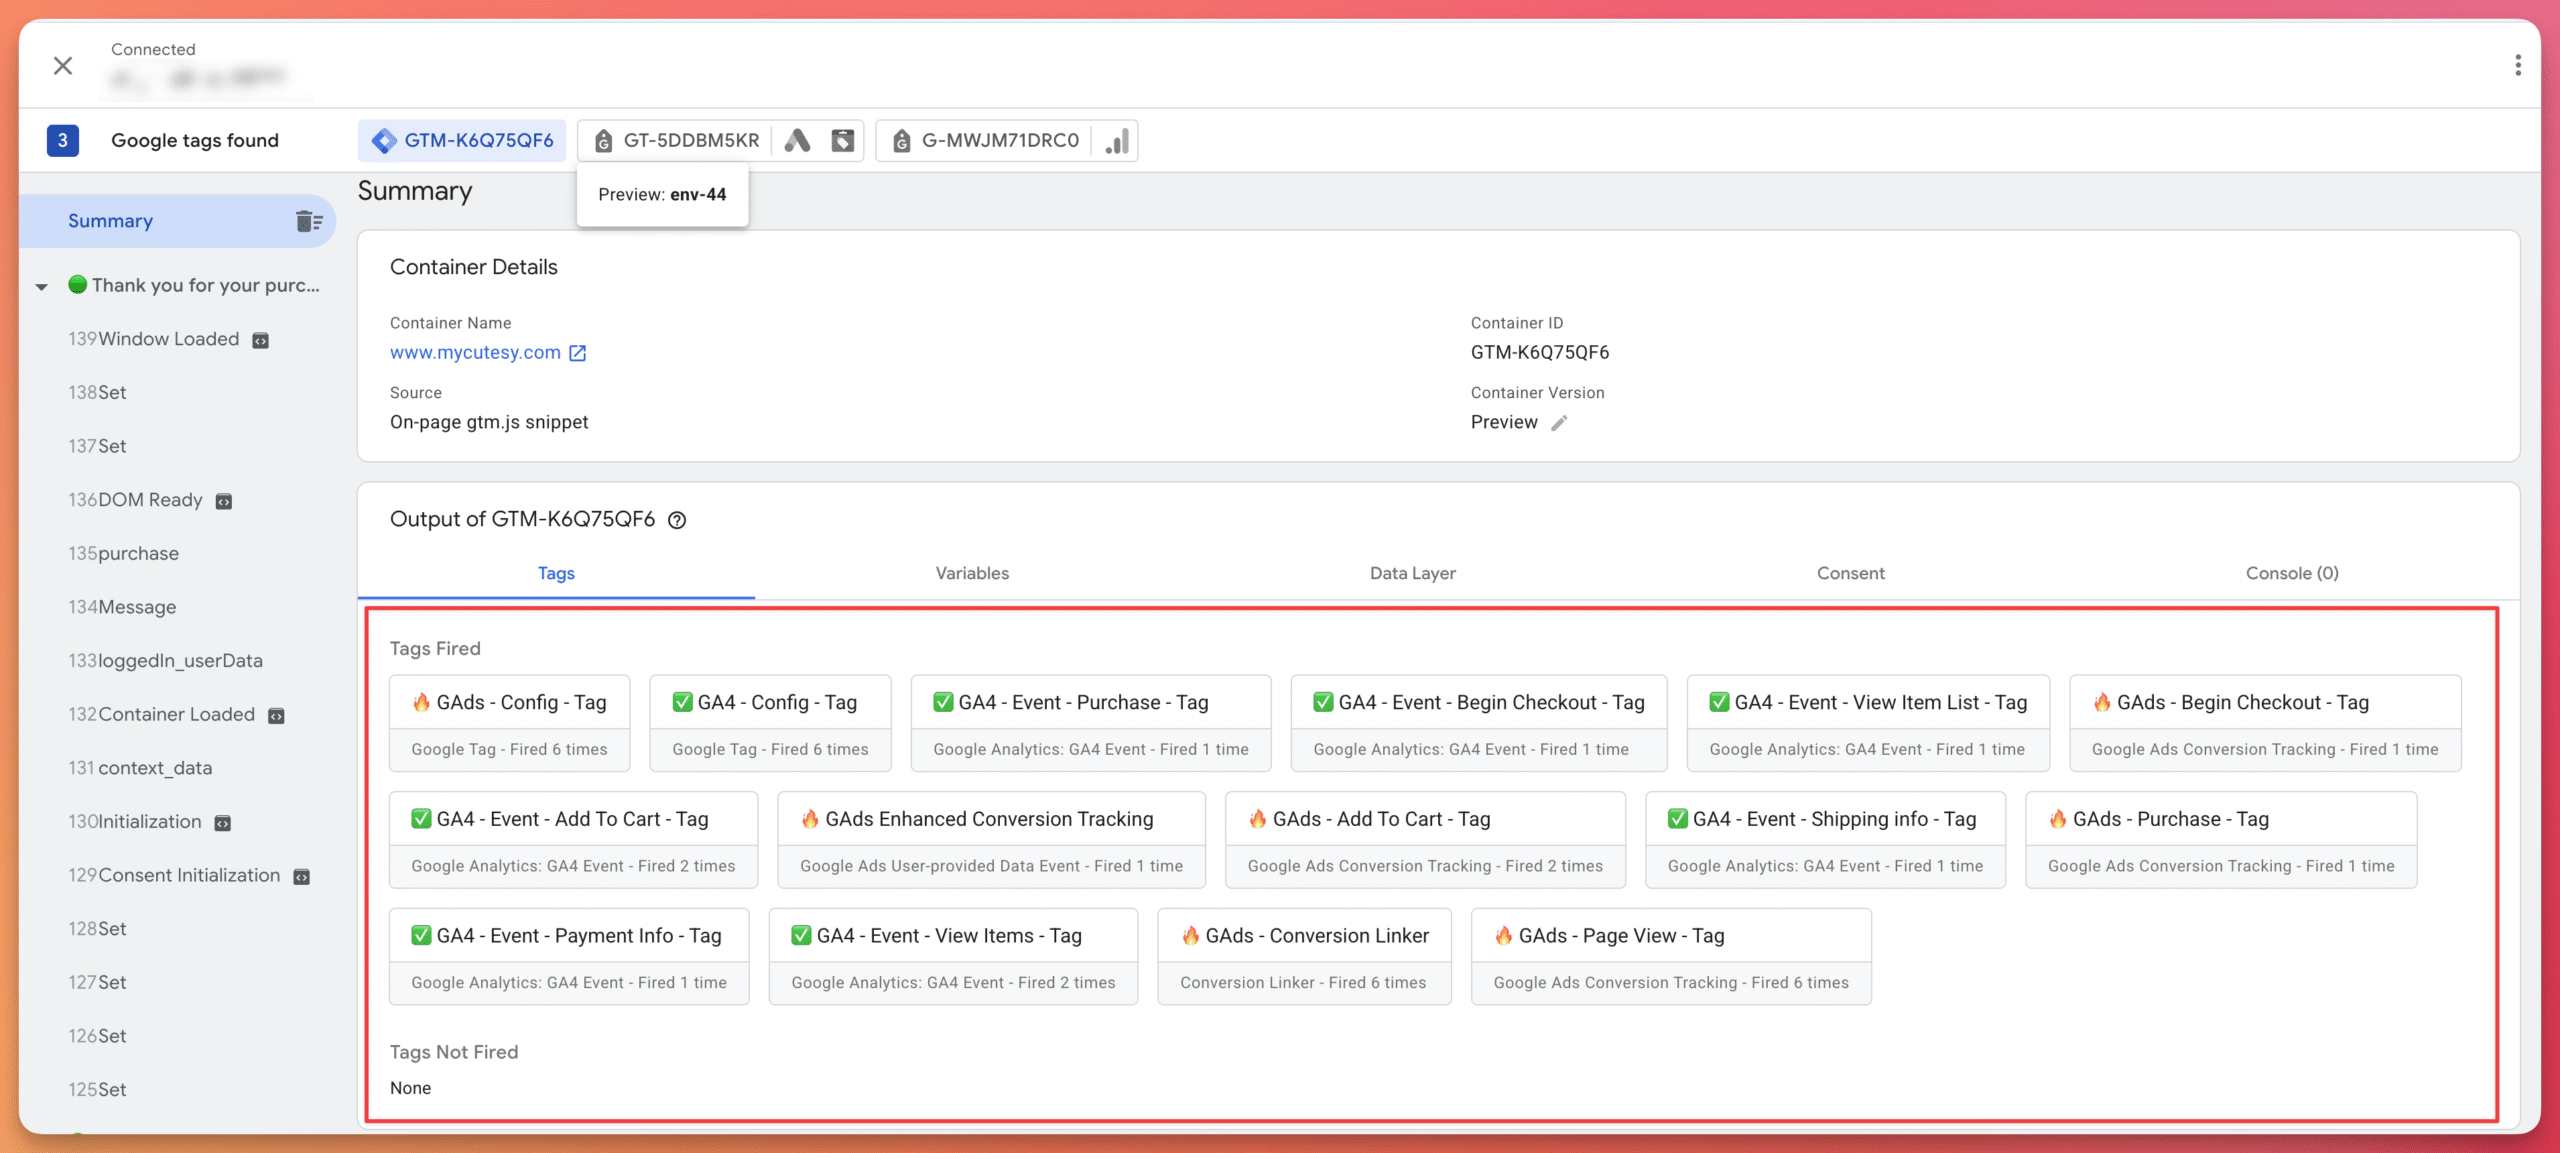Image resolution: width=2560 pixels, height=1153 pixels.
Task: Open the GAds - Conversion Linker card
Action: click(1304, 957)
